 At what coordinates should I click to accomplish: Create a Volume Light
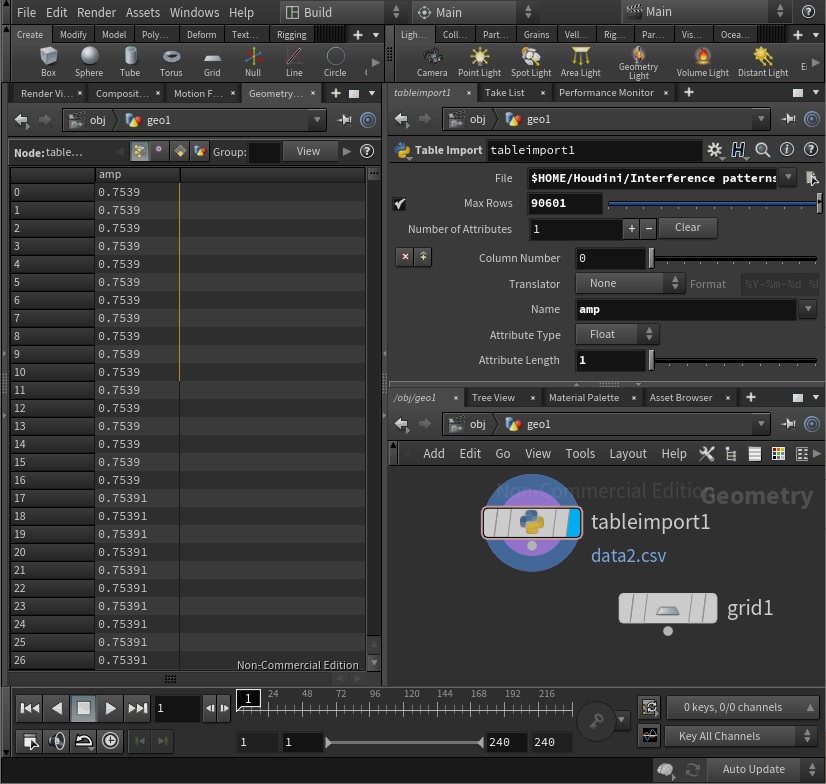coord(703,62)
